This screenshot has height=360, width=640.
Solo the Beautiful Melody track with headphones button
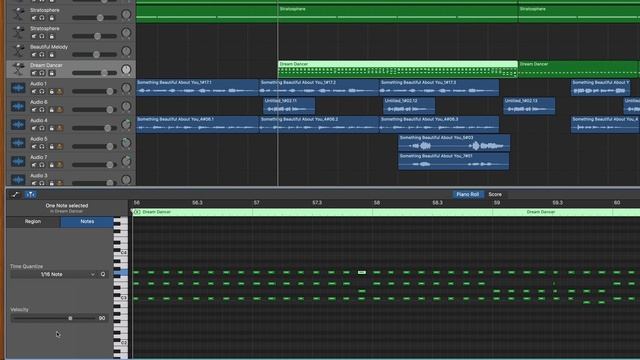[x=42, y=55]
